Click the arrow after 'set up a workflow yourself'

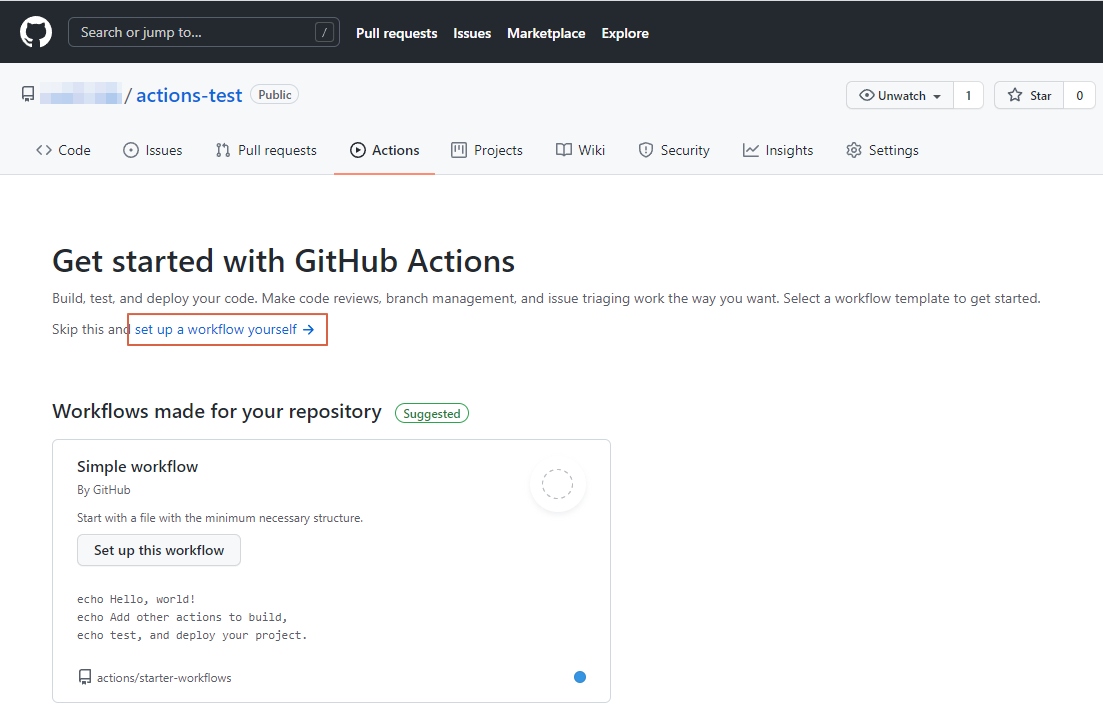[308, 329]
